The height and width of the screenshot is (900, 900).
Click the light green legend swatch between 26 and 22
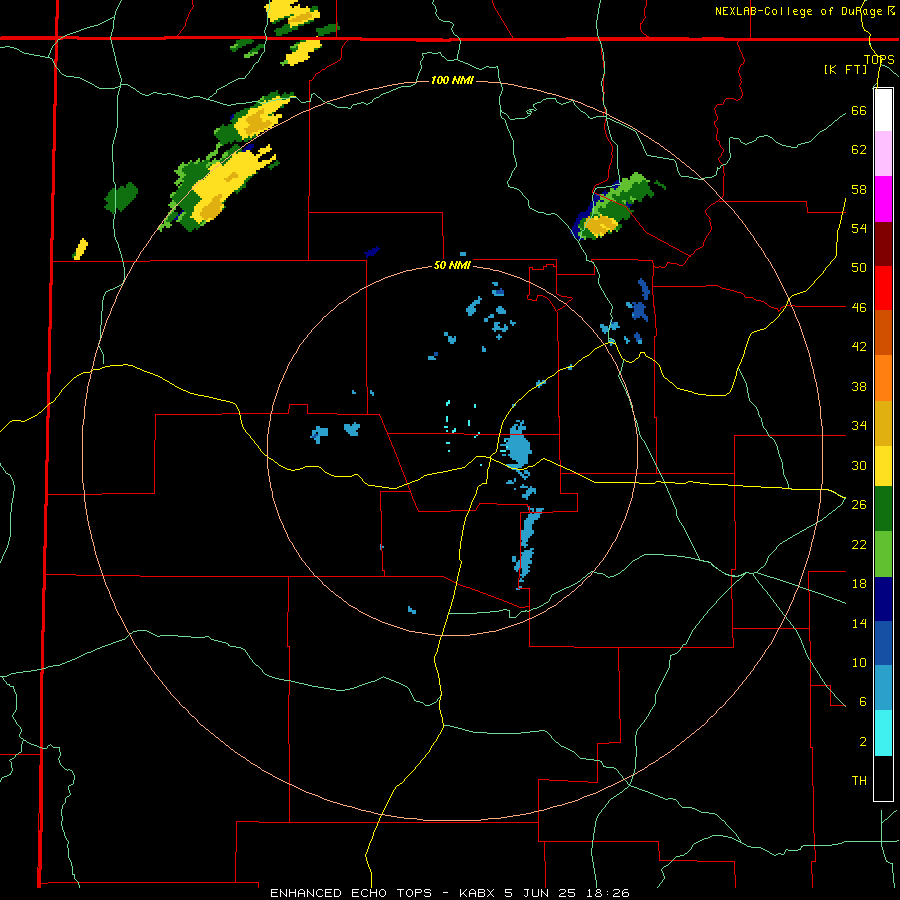(x=883, y=554)
